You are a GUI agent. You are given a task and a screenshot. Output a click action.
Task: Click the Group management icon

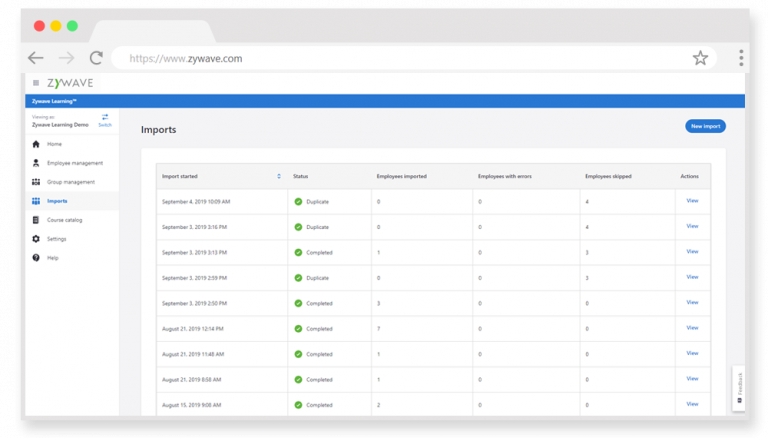(x=36, y=182)
